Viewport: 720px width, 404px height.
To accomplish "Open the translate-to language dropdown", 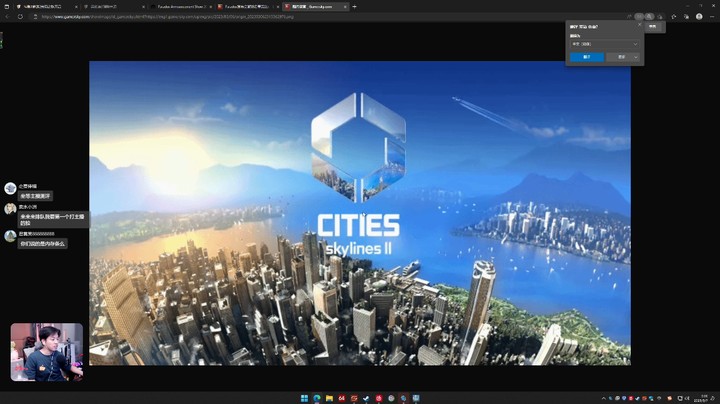I will point(604,44).
